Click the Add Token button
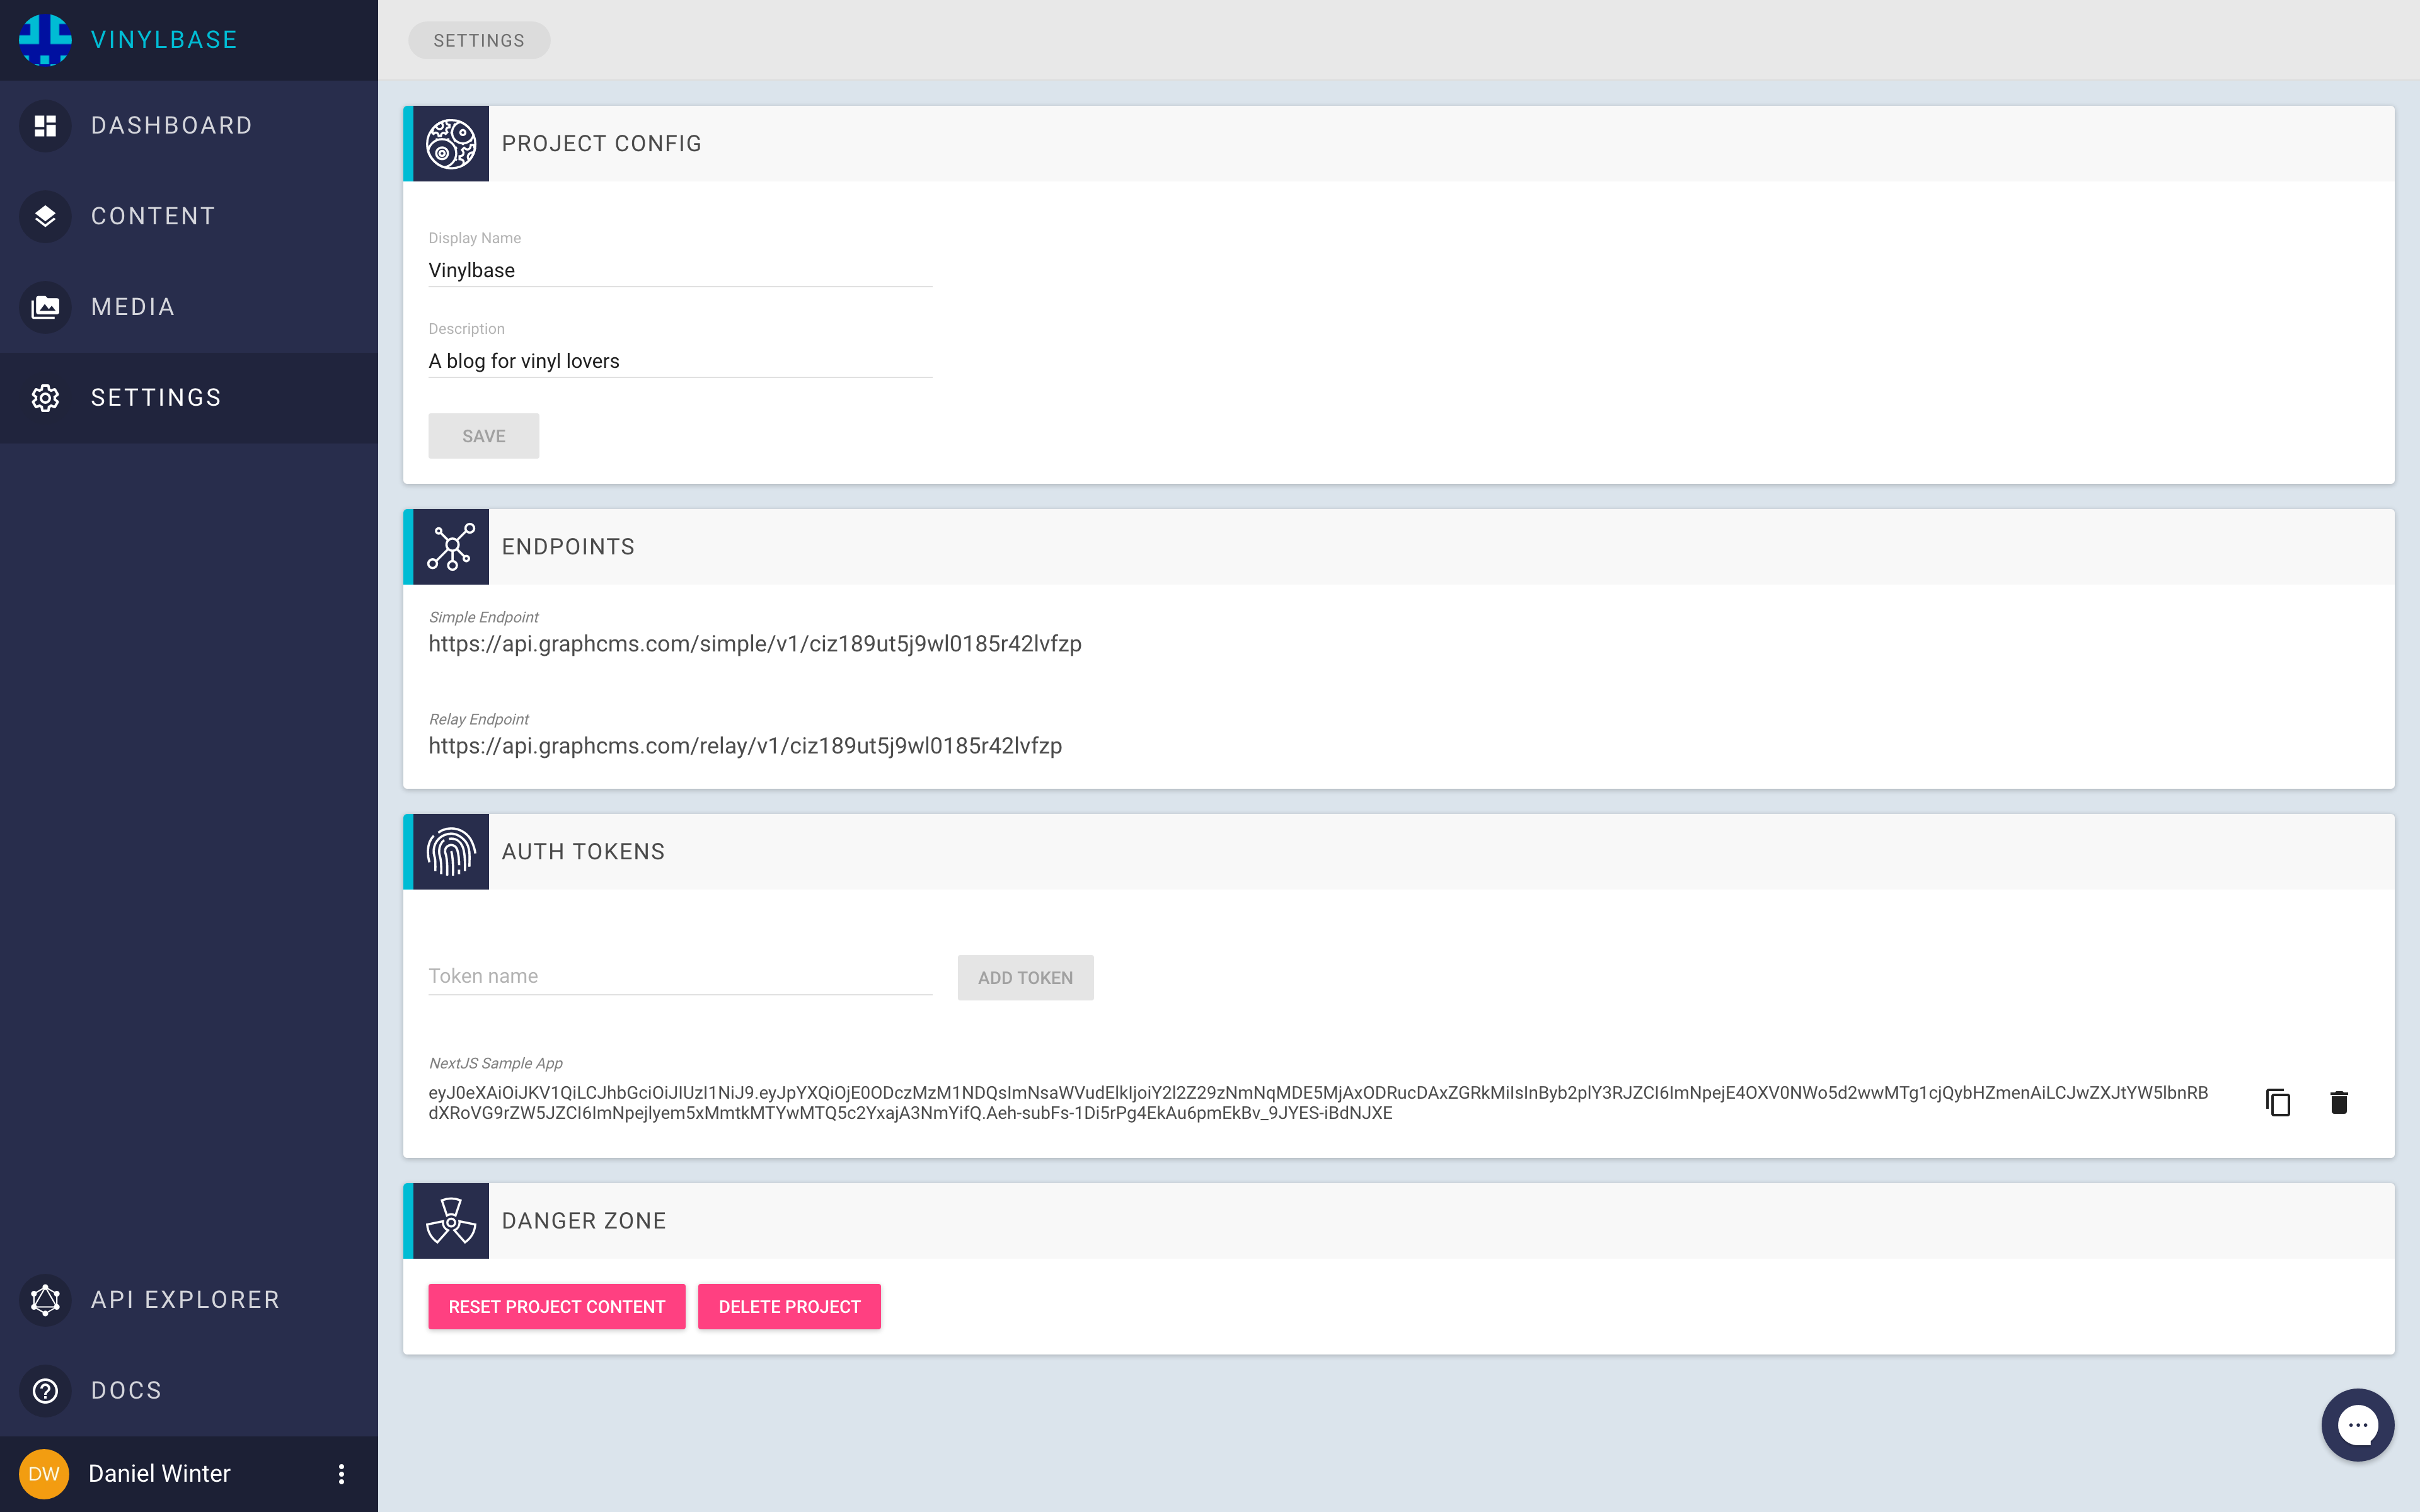2420x1512 pixels. click(x=1025, y=978)
